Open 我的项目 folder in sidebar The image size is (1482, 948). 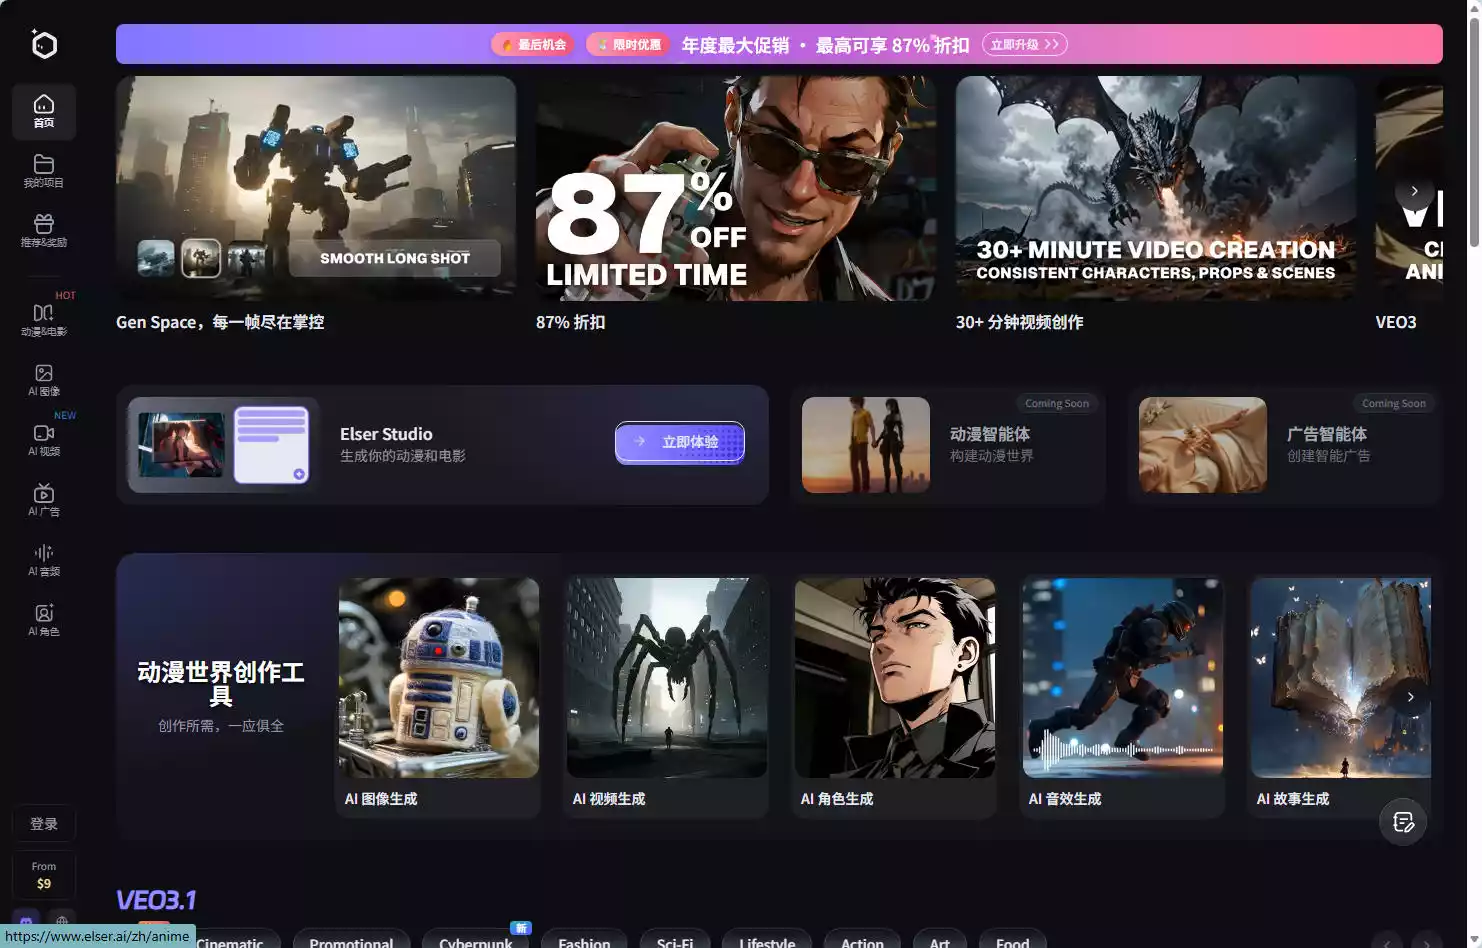pos(44,171)
